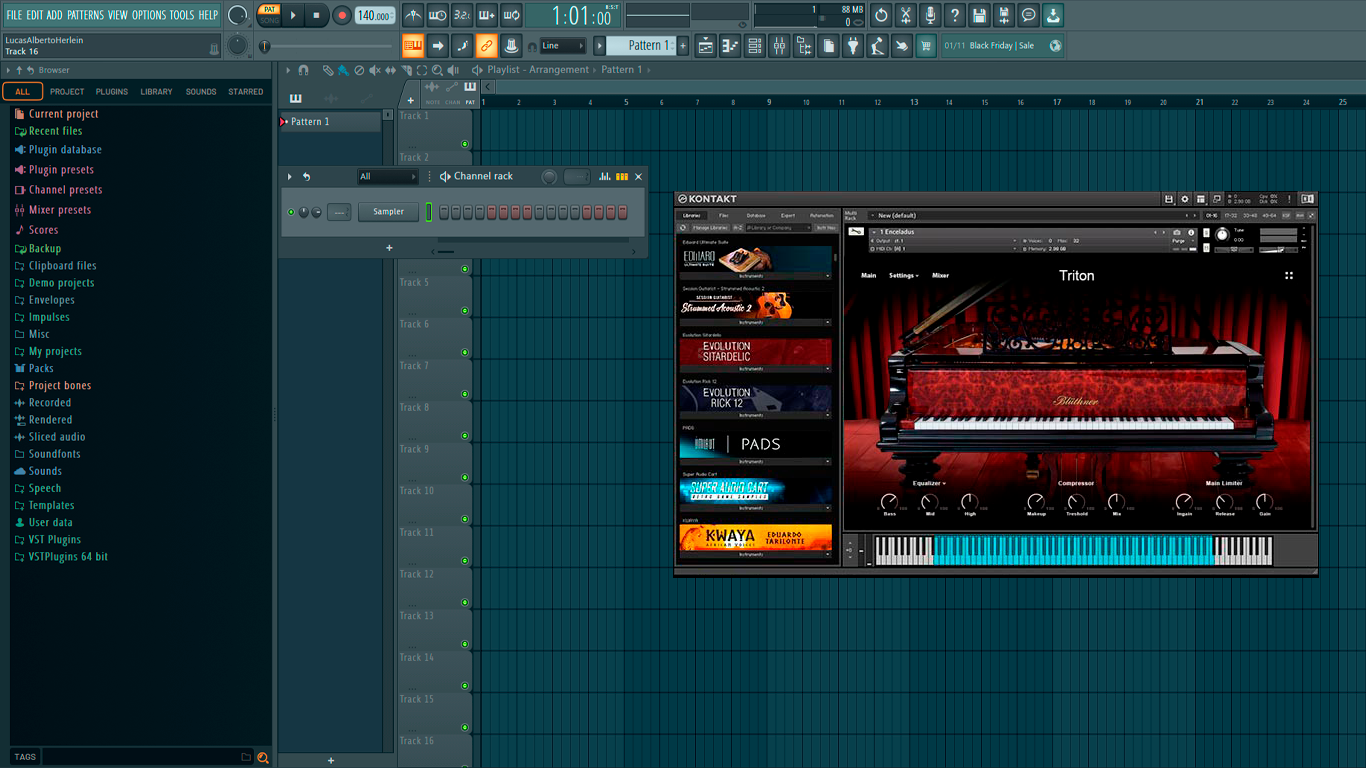Save the project with the floppy icon
This screenshot has height=768, width=1366.
pos(980,15)
